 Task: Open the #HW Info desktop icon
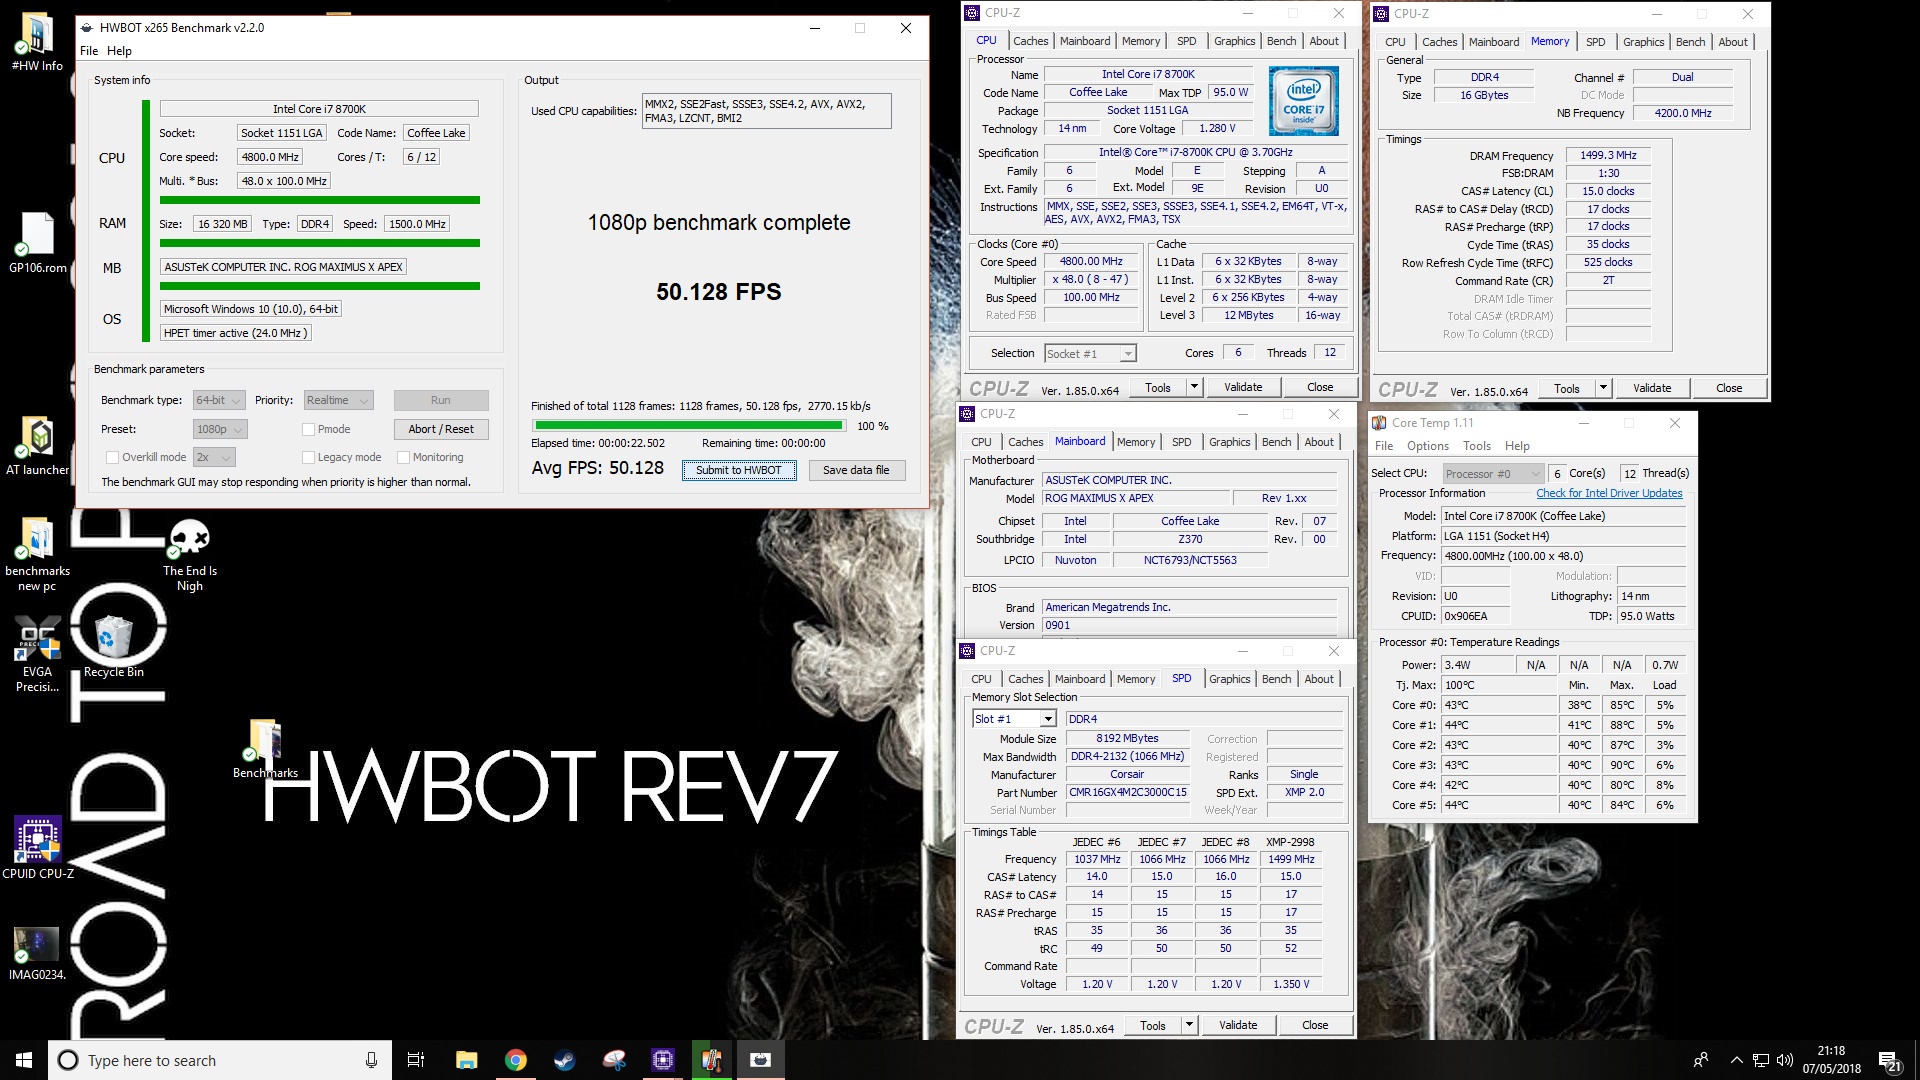point(37,42)
